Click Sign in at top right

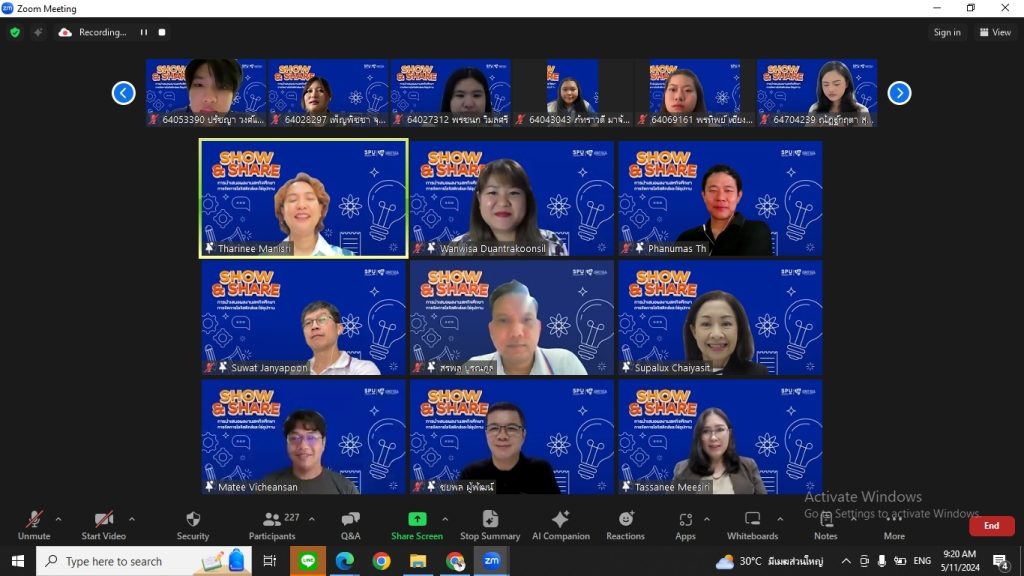click(x=947, y=32)
